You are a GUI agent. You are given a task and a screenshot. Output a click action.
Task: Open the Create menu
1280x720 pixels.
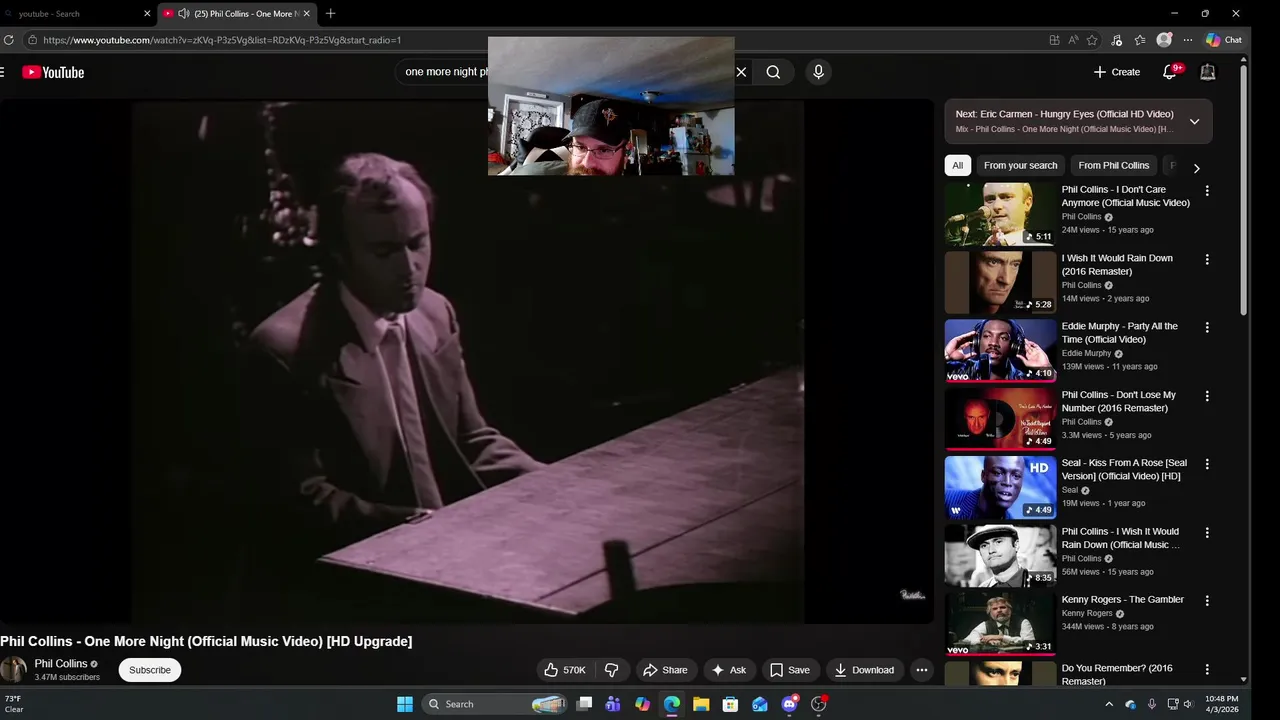(1116, 72)
